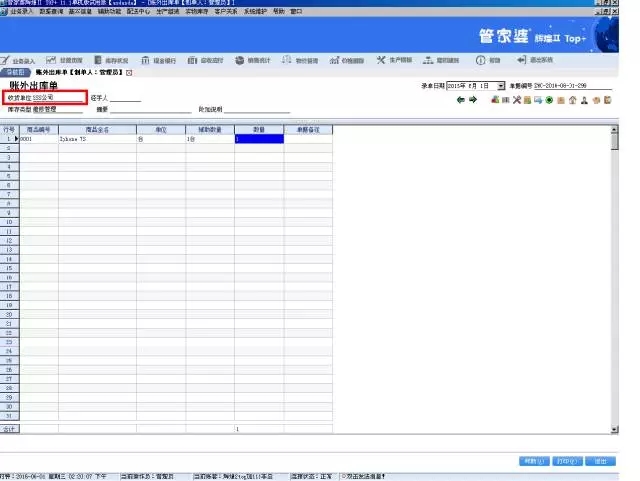The height and width of the screenshot is (481, 640).
Task: Open the 系统维护 menu
Action: click(x=256, y=11)
